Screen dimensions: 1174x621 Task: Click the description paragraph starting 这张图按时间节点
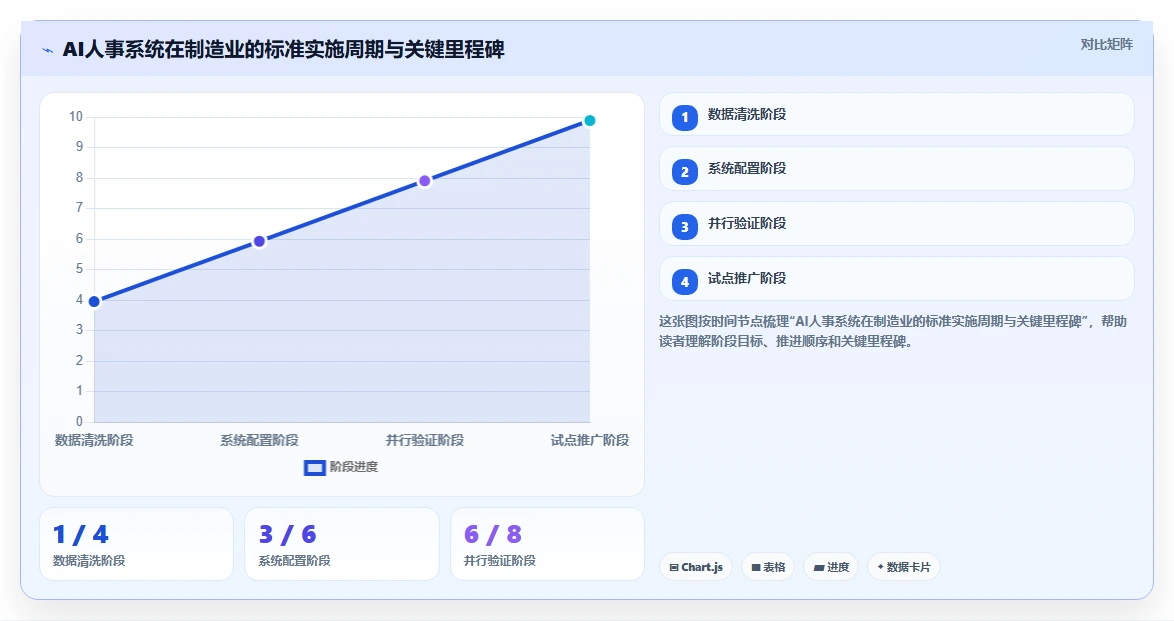pos(892,331)
